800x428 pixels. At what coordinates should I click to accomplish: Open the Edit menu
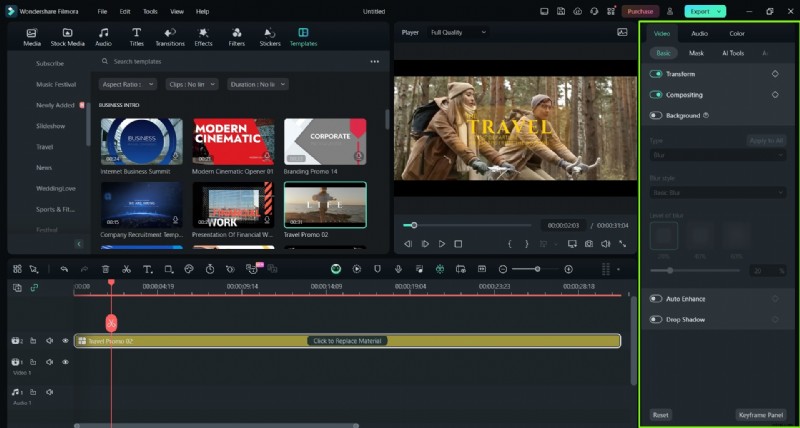coord(125,11)
